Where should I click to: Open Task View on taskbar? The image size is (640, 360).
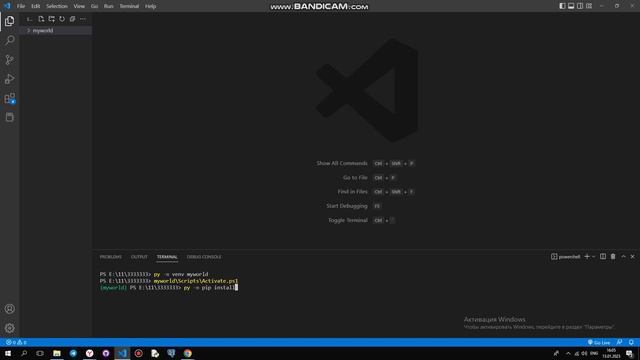click(x=40, y=353)
